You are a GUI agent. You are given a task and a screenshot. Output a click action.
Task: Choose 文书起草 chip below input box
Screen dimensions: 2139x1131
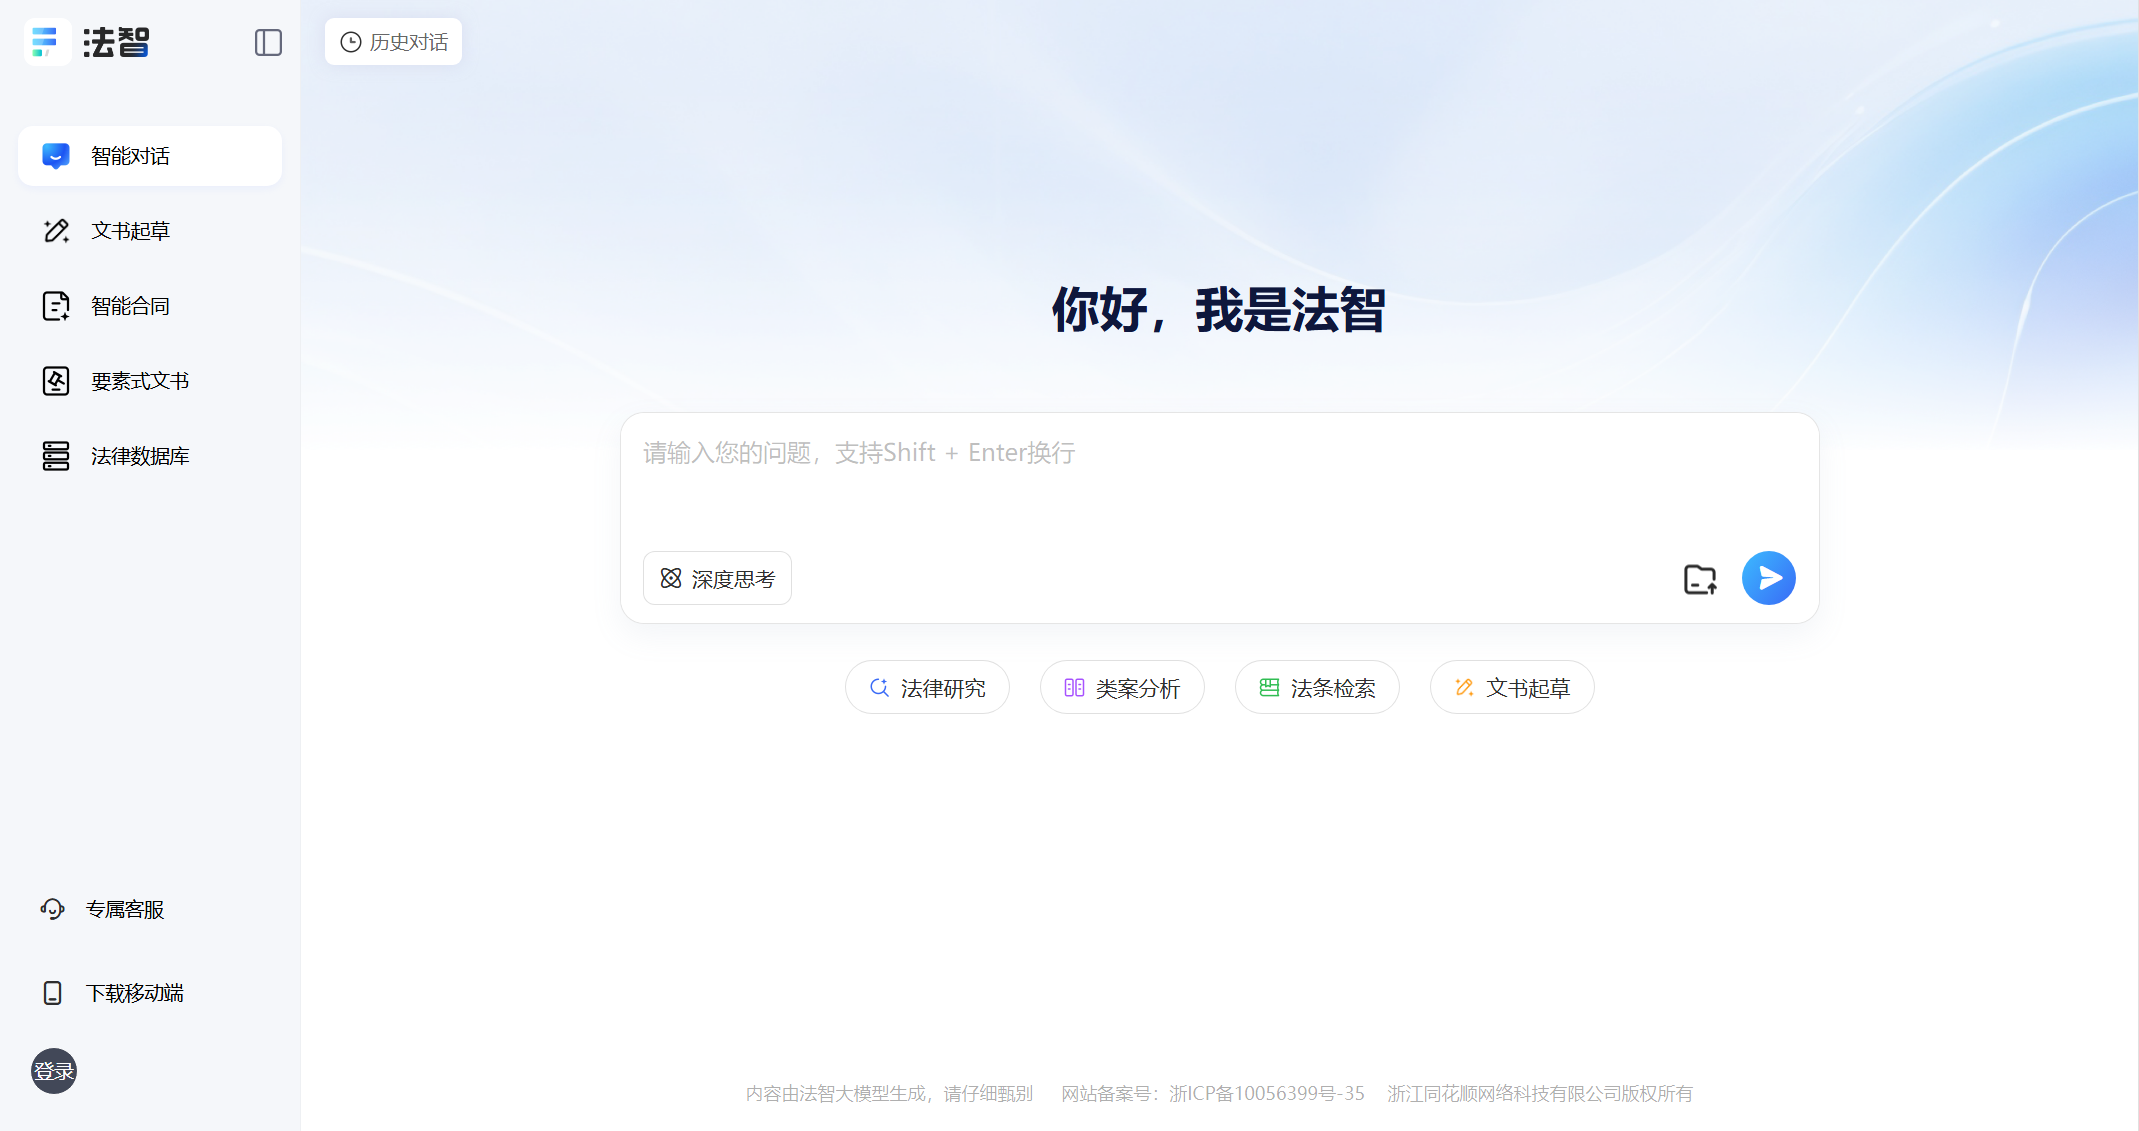(x=1512, y=687)
